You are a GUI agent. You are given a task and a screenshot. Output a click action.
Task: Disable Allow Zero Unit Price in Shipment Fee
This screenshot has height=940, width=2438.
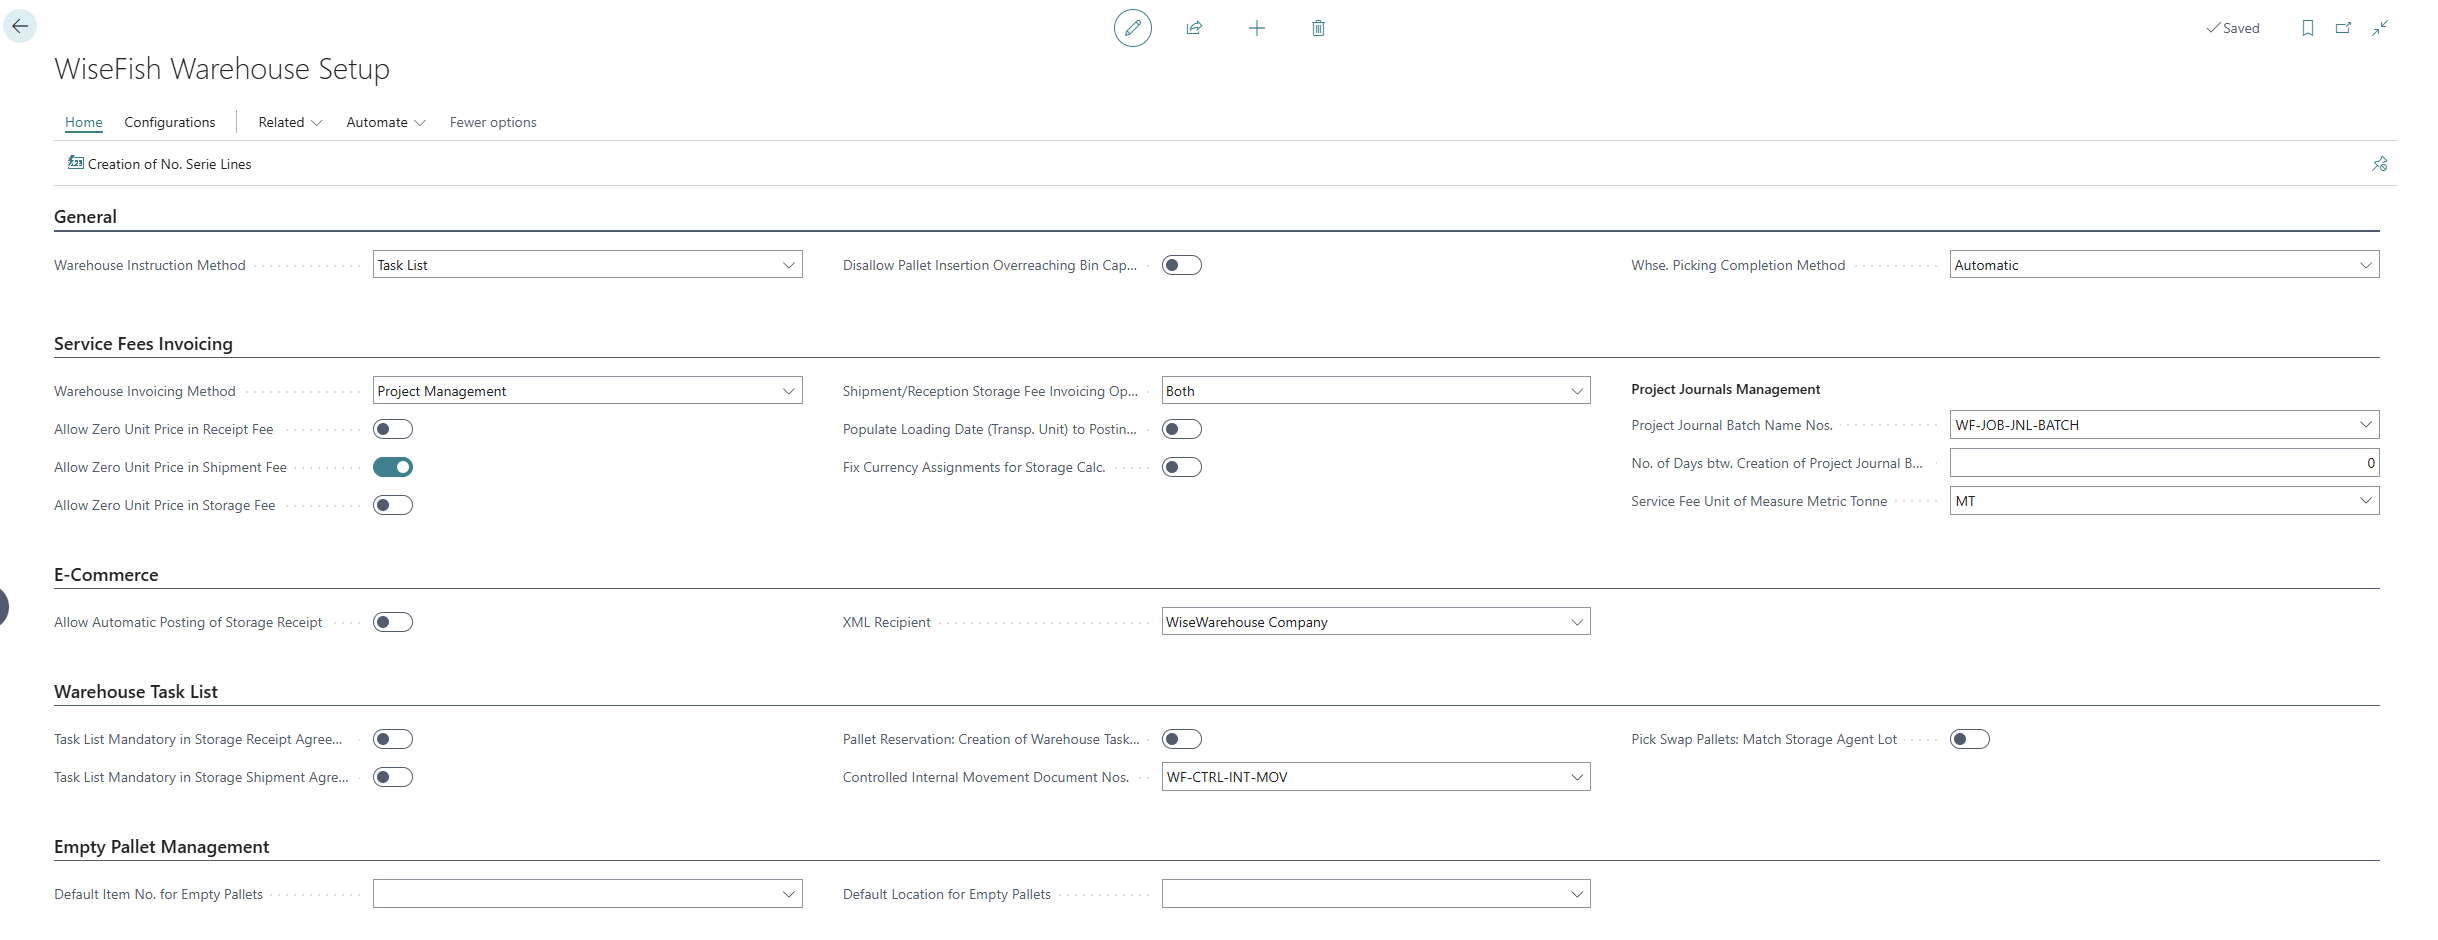393,467
